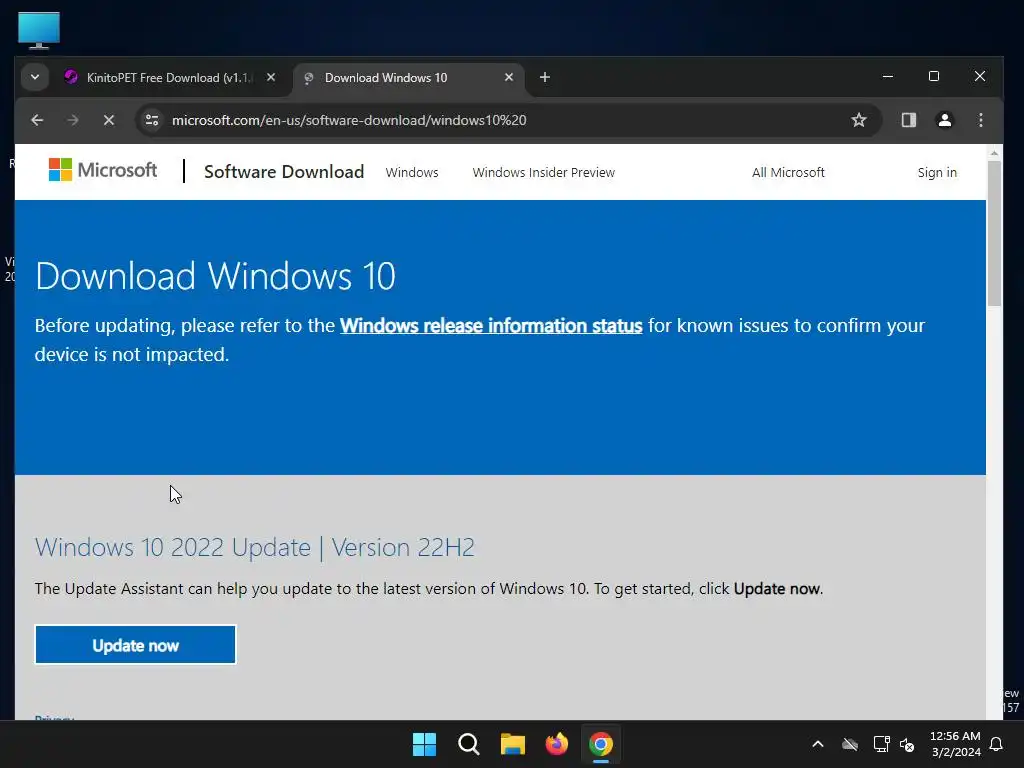This screenshot has height=768, width=1024.
Task: Click the This PC desktop icon
Action: tap(39, 30)
